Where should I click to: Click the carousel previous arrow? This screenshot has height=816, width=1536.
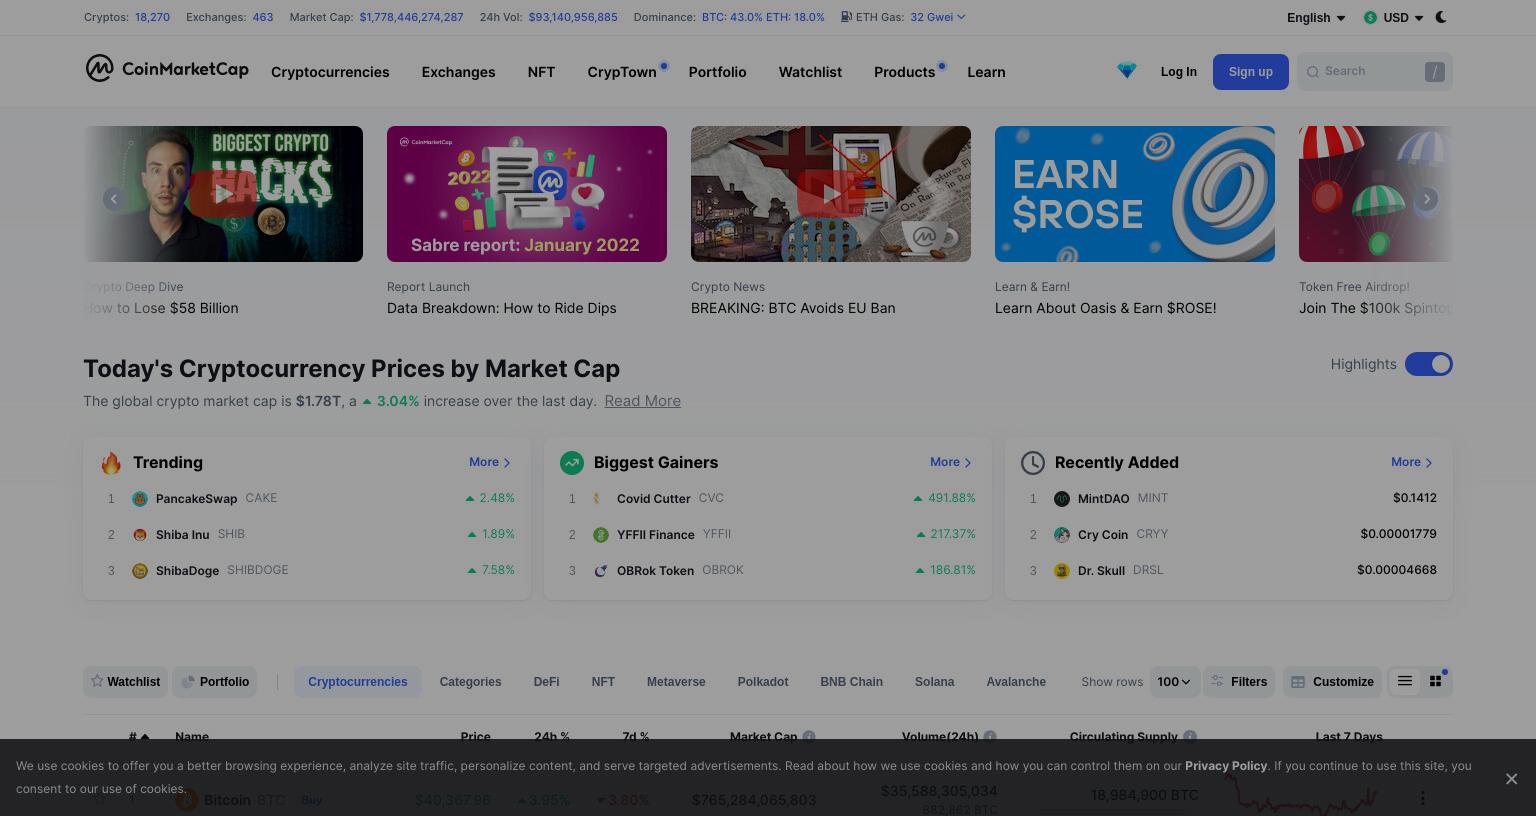click(x=114, y=199)
